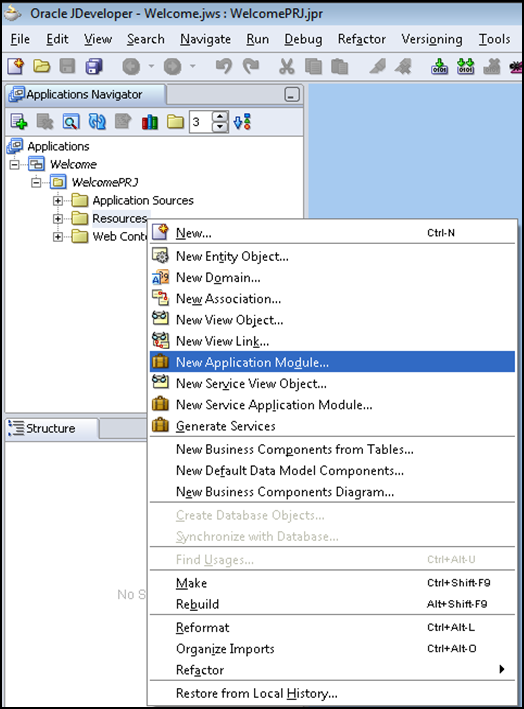Choose New Business Components Diagram...
This screenshot has width=524, height=709.
[332, 492]
